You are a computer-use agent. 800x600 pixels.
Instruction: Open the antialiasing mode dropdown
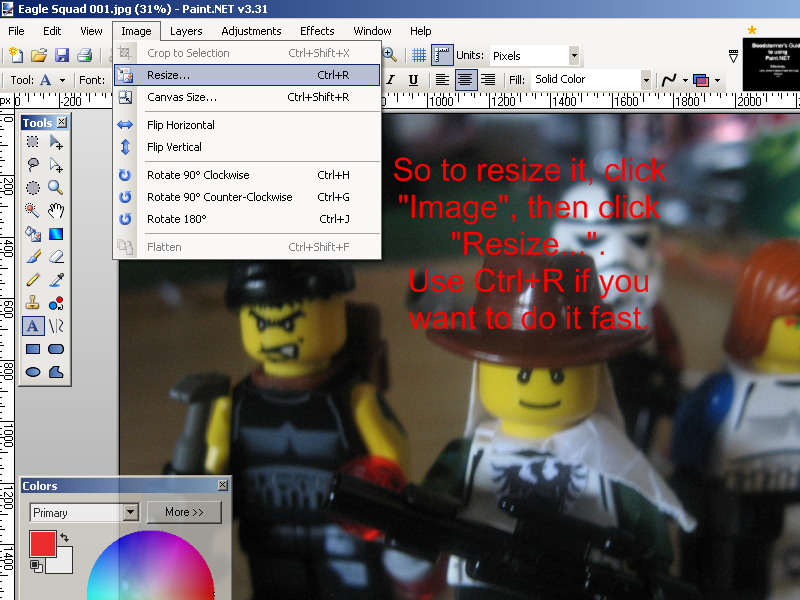685,80
